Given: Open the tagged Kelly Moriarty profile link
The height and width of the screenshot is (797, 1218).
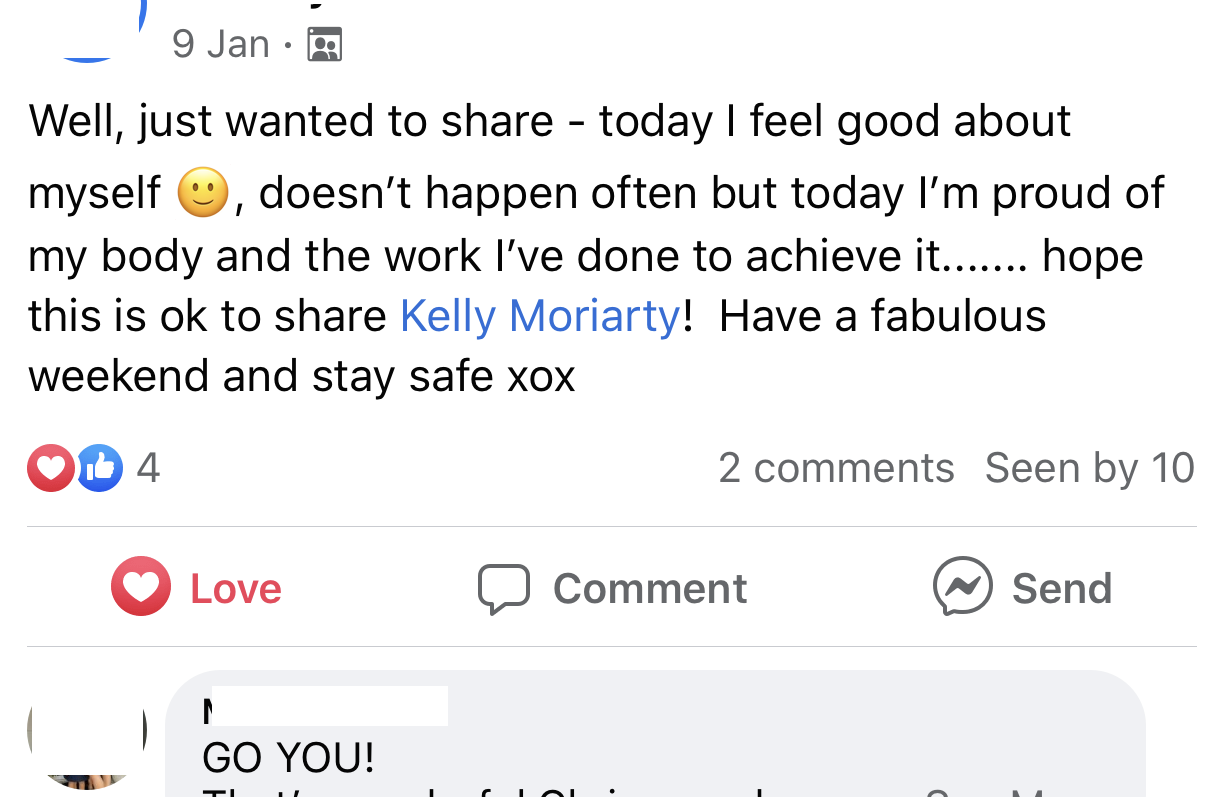Looking at the screenshot, I should pyautogui.click(x=540, y=316).
